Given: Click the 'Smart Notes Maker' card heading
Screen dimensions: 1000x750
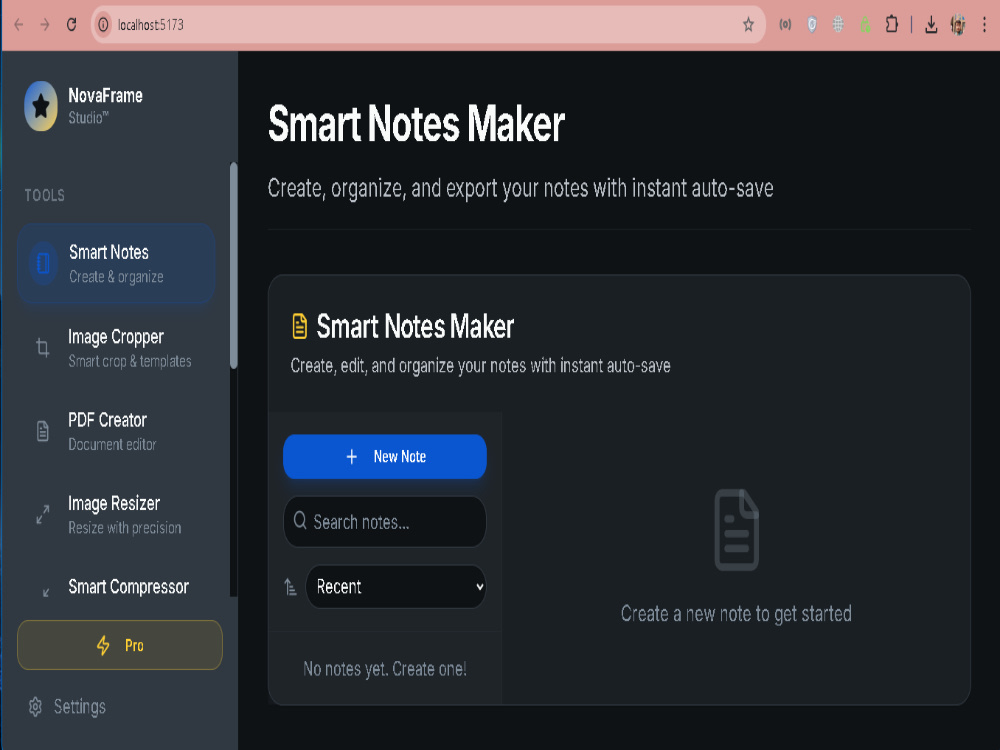Looking at the screenshot, I should (415, 327).
